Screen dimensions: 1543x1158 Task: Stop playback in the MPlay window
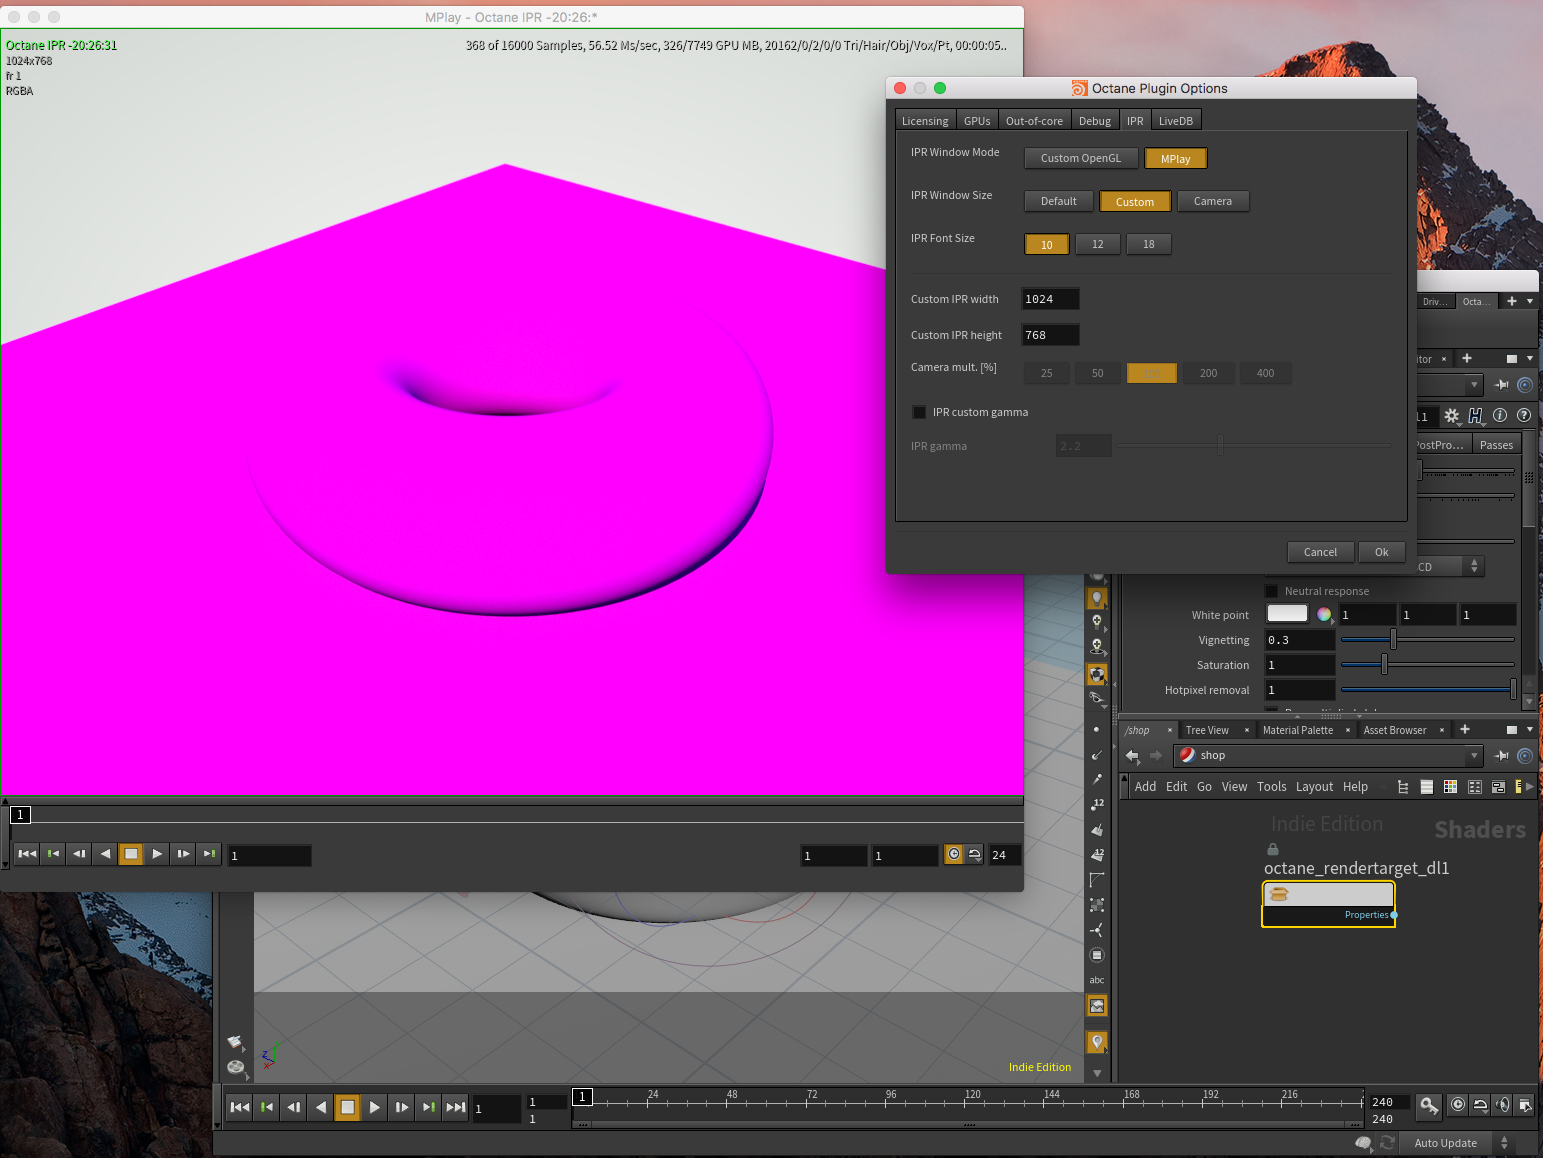[x=131, y=854]
